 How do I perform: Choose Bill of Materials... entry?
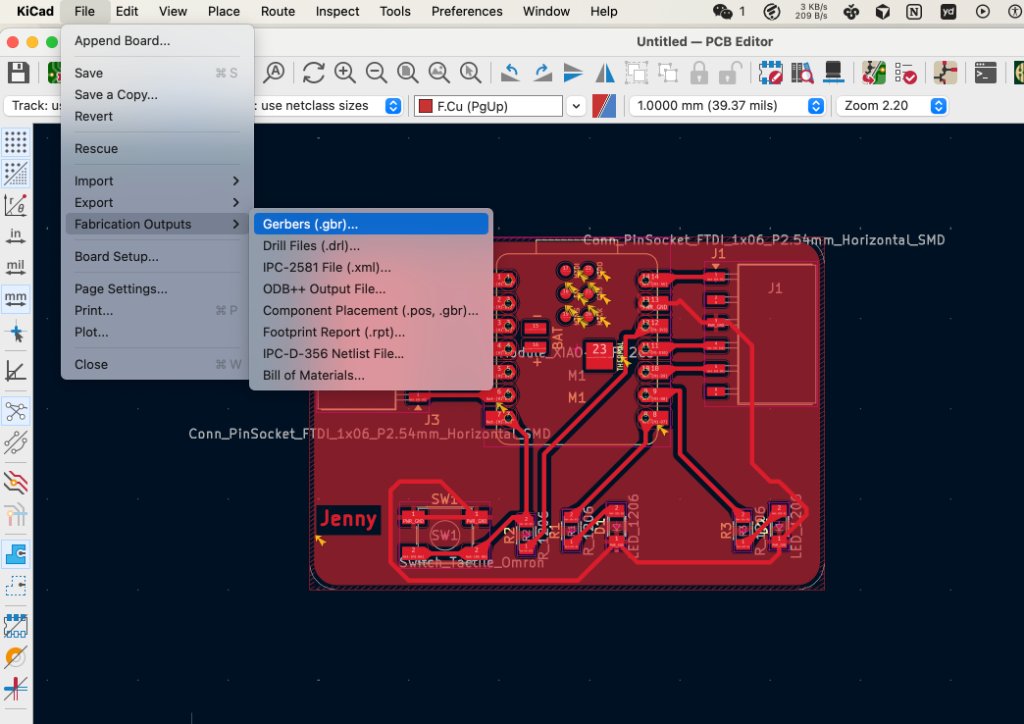[371, 375]
